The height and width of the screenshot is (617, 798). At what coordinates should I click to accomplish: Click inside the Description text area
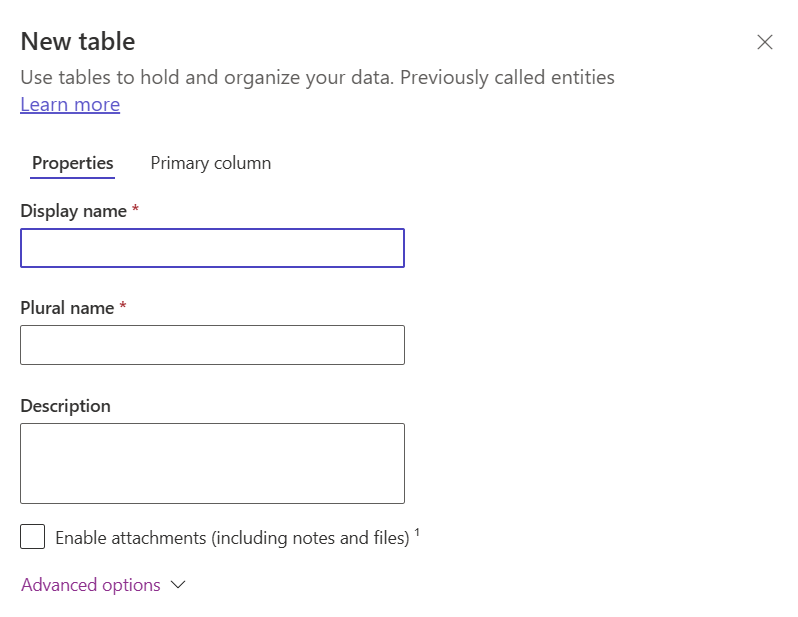coord(212,463)
